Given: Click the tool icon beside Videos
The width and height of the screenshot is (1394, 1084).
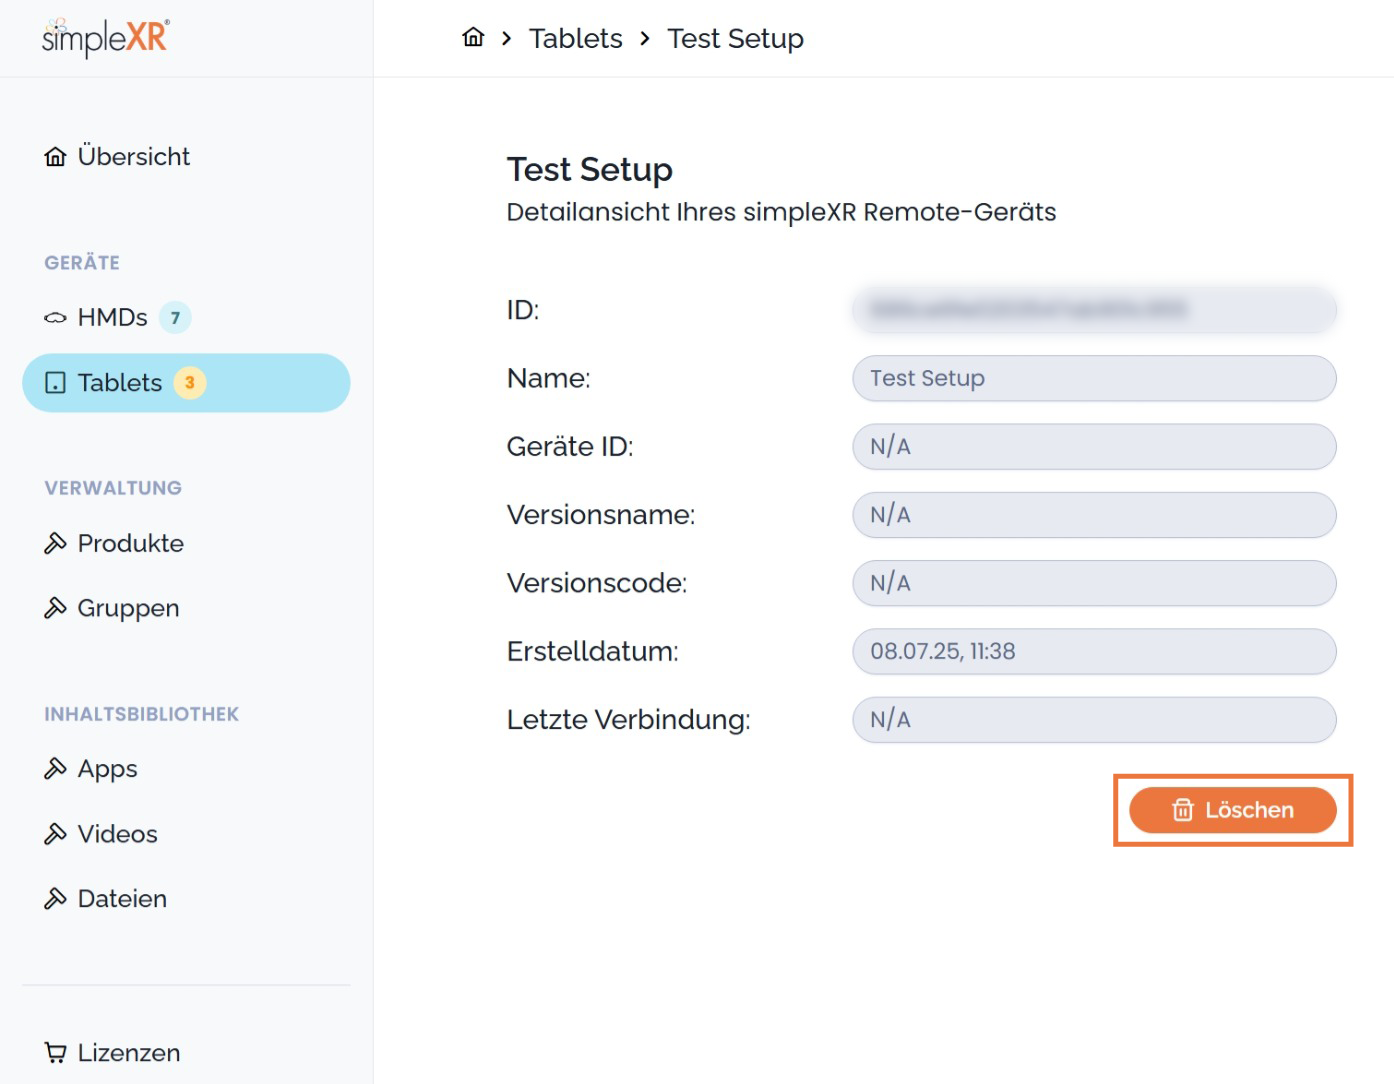Looking at the screenshot, I should [56, 834].
